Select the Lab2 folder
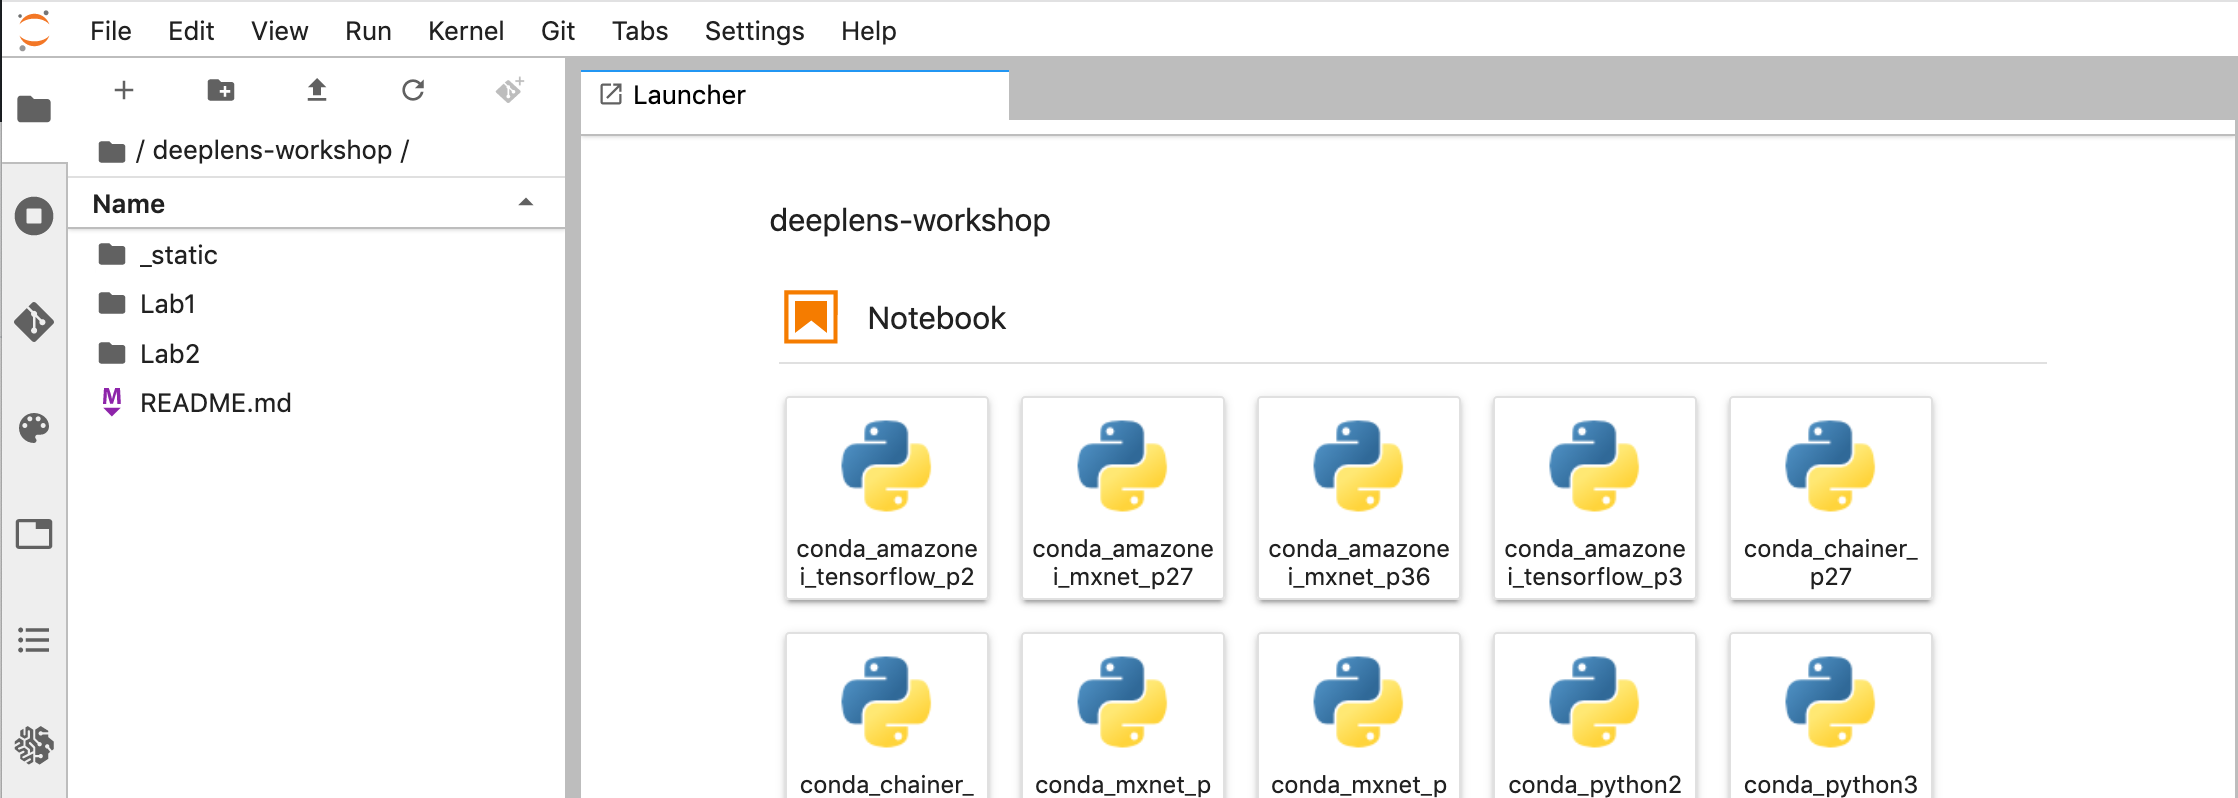2238x798 pixels. coord(316,354)
